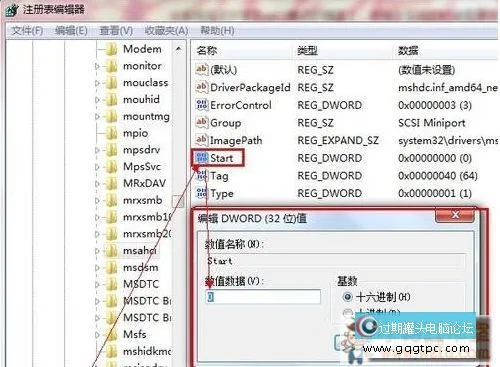Expand the mrxsmb tree node
The width and height of the screenshot is (500, 367).
point(97,201)
